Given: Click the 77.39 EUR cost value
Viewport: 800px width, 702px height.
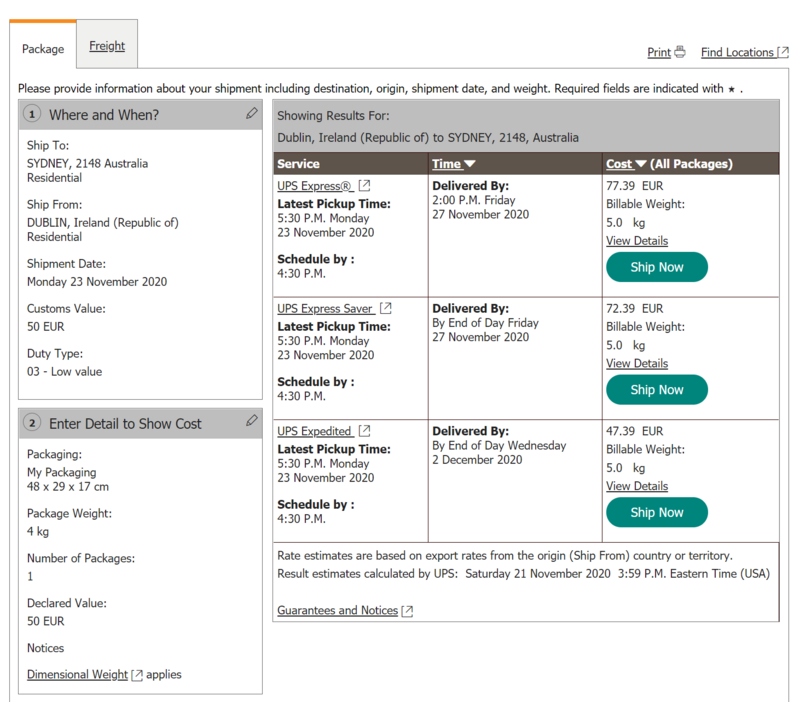Looking at the screenshot, I should tap(635, 186).
